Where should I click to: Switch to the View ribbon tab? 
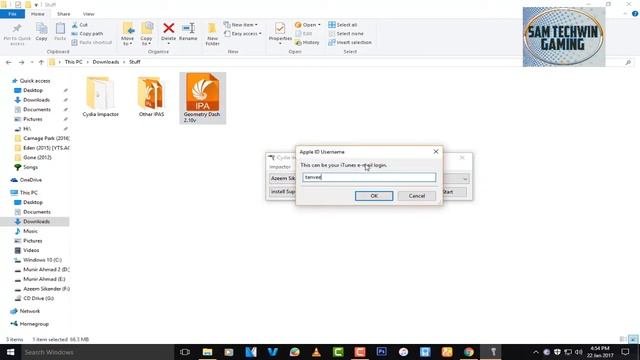89,14
